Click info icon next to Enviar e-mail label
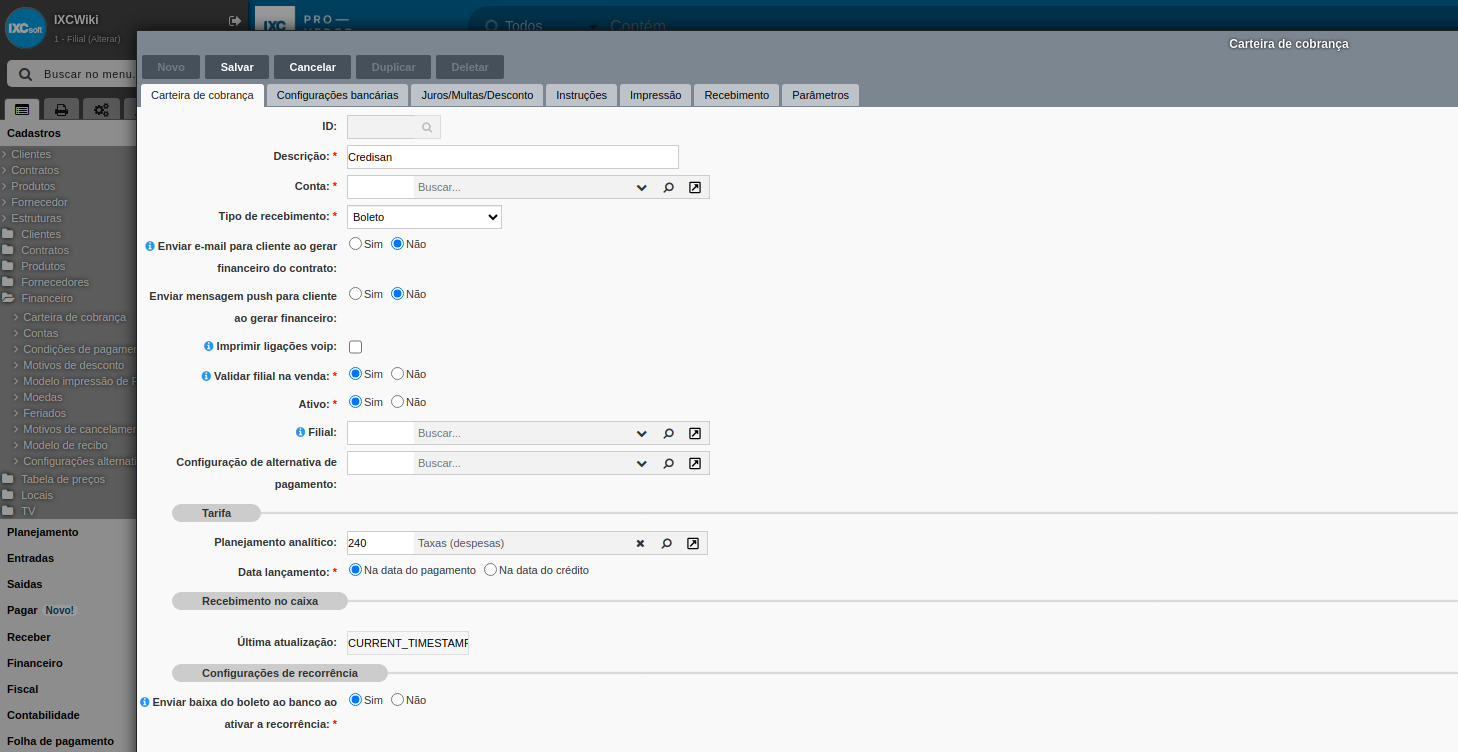 [x=150, y=246]
